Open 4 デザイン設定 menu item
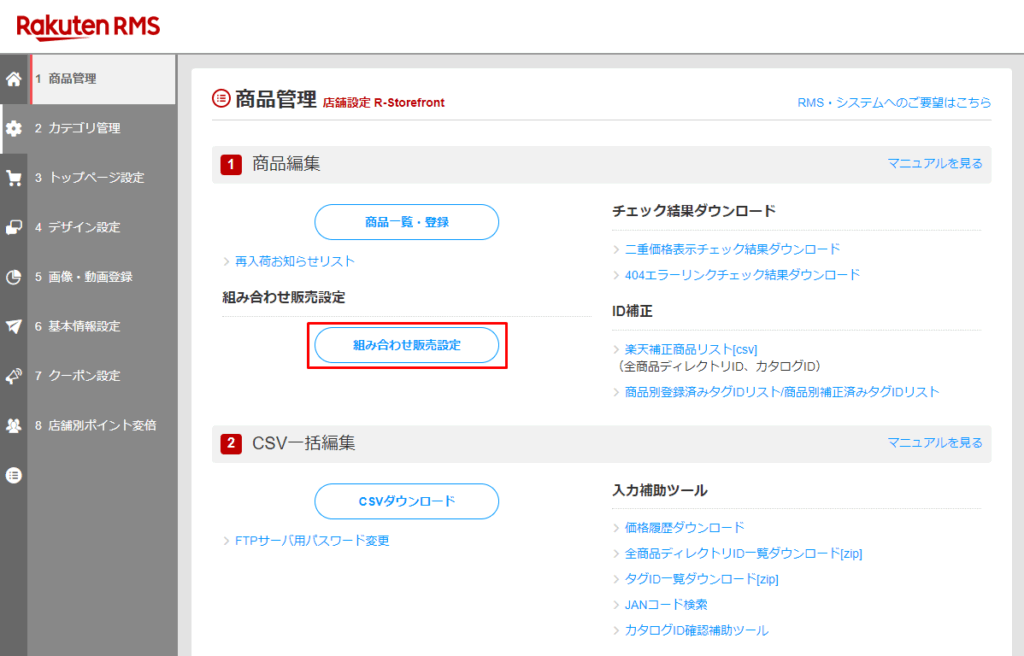The image size is (1024, 656). 101,227
